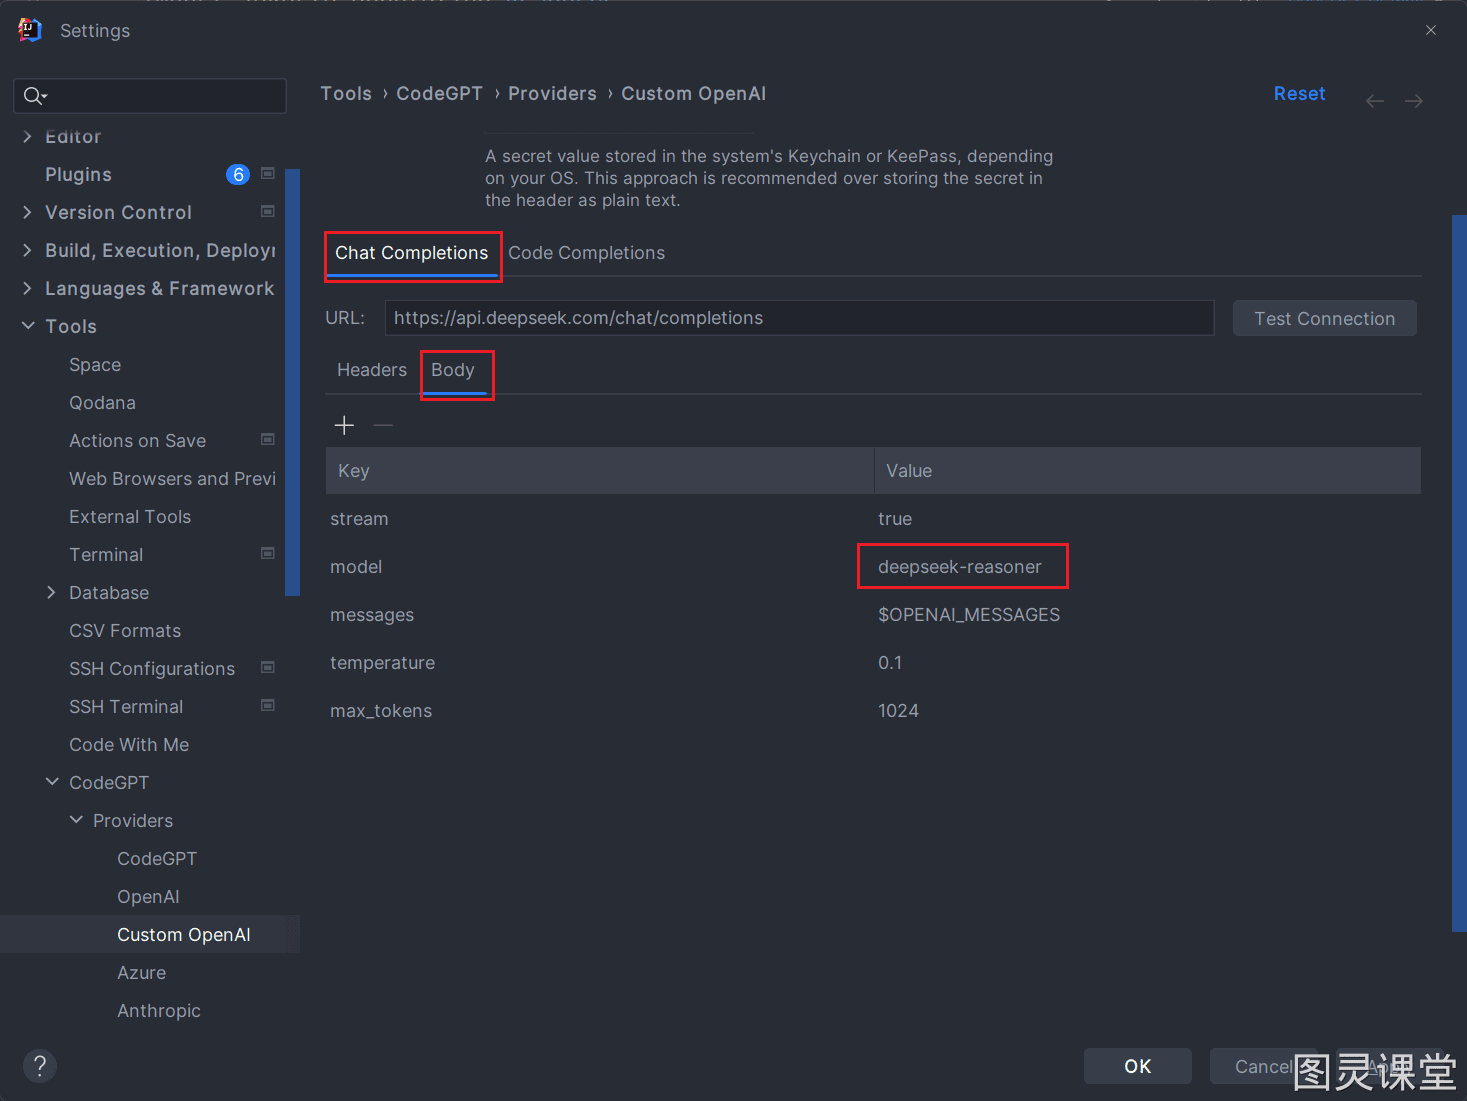The height and width of the screenshot is (1101, 1467).
Task: Click the project-level icon beside Version Control
Action: (x=268, y=211)
